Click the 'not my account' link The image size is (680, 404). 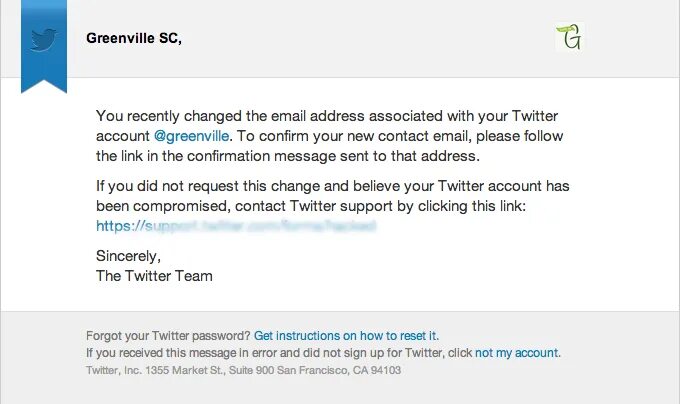pyautogui.click(x=517, y=353)
